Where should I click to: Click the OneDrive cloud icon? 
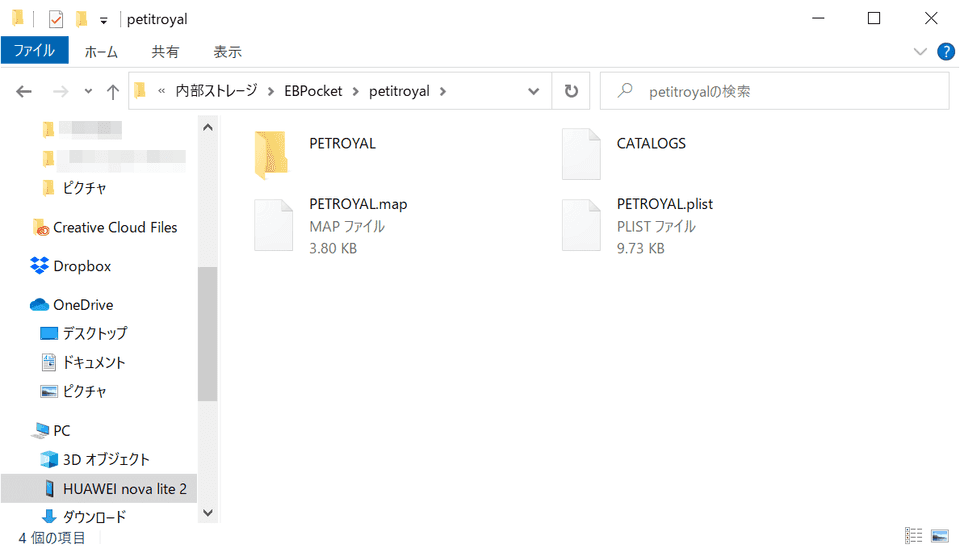click(x=39, y=305)
